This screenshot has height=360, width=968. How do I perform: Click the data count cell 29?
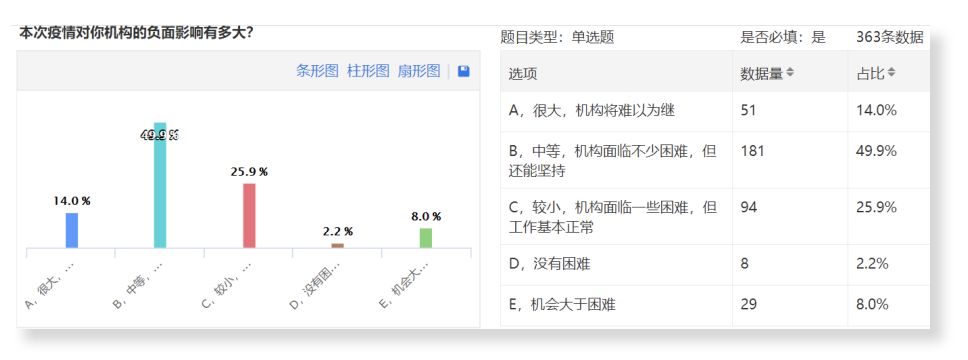[x=748, y=304]
